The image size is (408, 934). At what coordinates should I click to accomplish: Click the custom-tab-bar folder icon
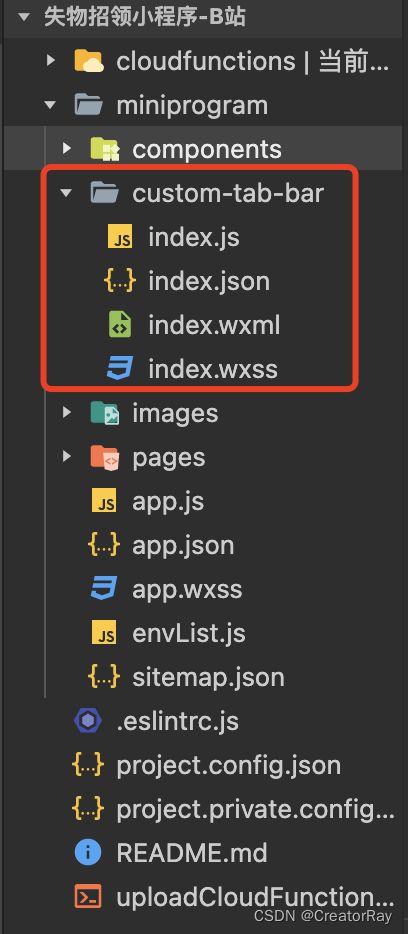click(105, 193)
